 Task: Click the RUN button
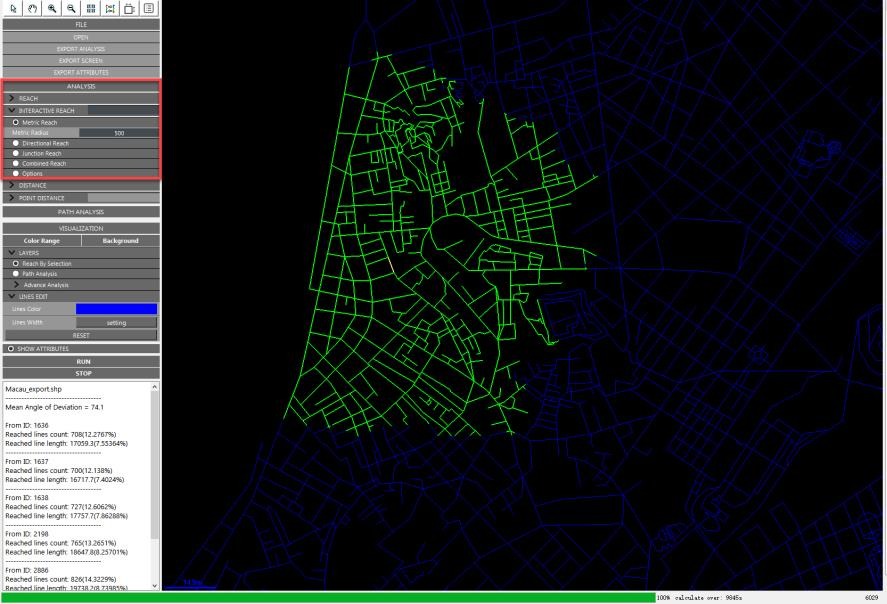(83, 361)
